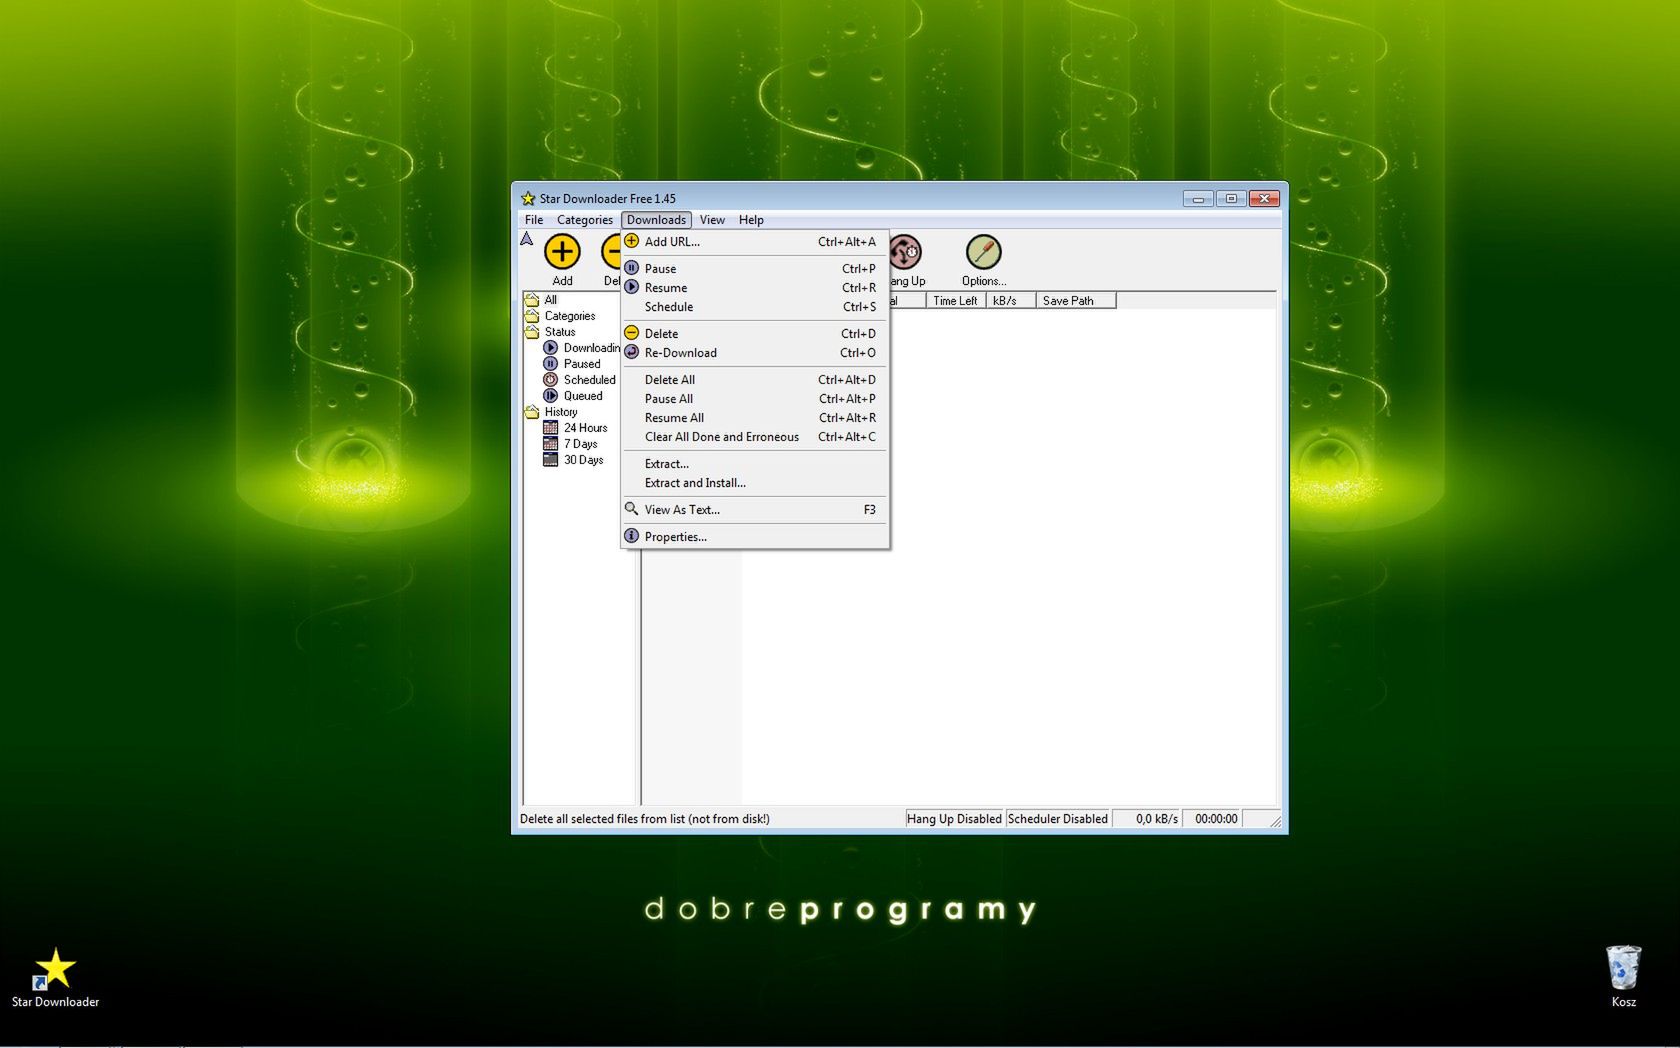This screenshot has height=1048, width=1680.
Task: Choose Delete in the Downloads menu
Action: (755, 334)
